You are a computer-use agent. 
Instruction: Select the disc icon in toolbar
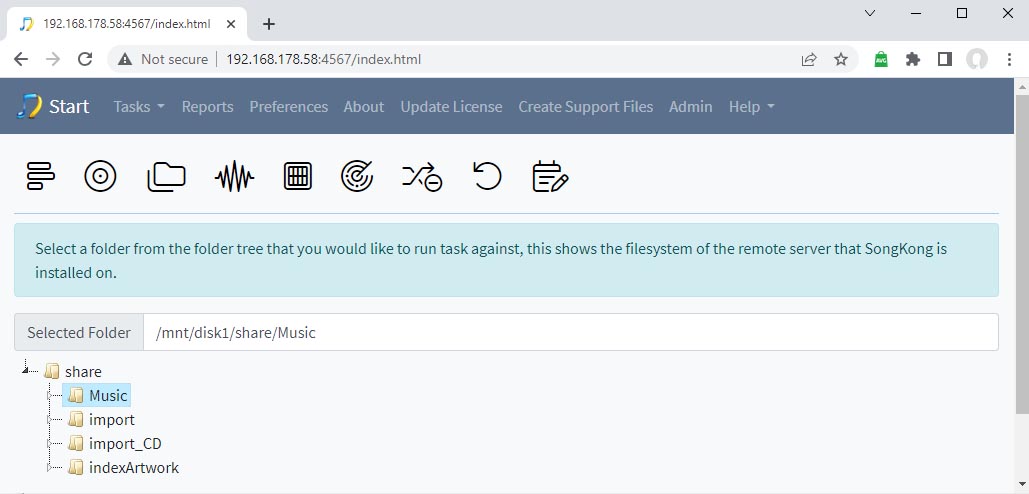[x=100, y=176]
